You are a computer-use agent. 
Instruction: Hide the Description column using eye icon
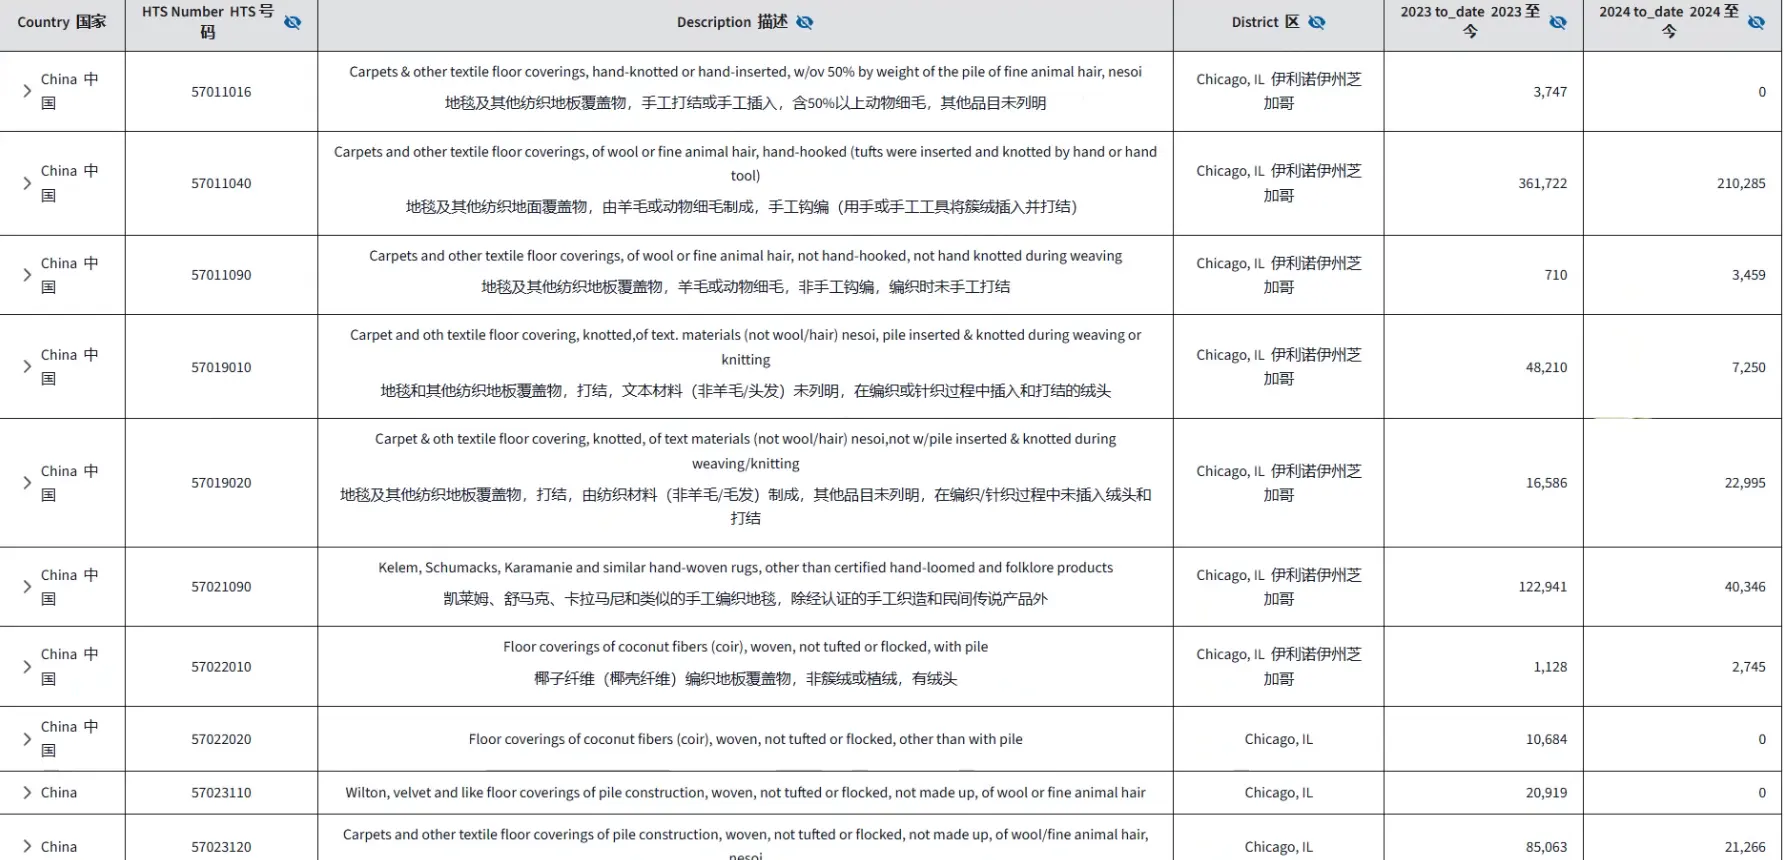click(x=805, y=22)
